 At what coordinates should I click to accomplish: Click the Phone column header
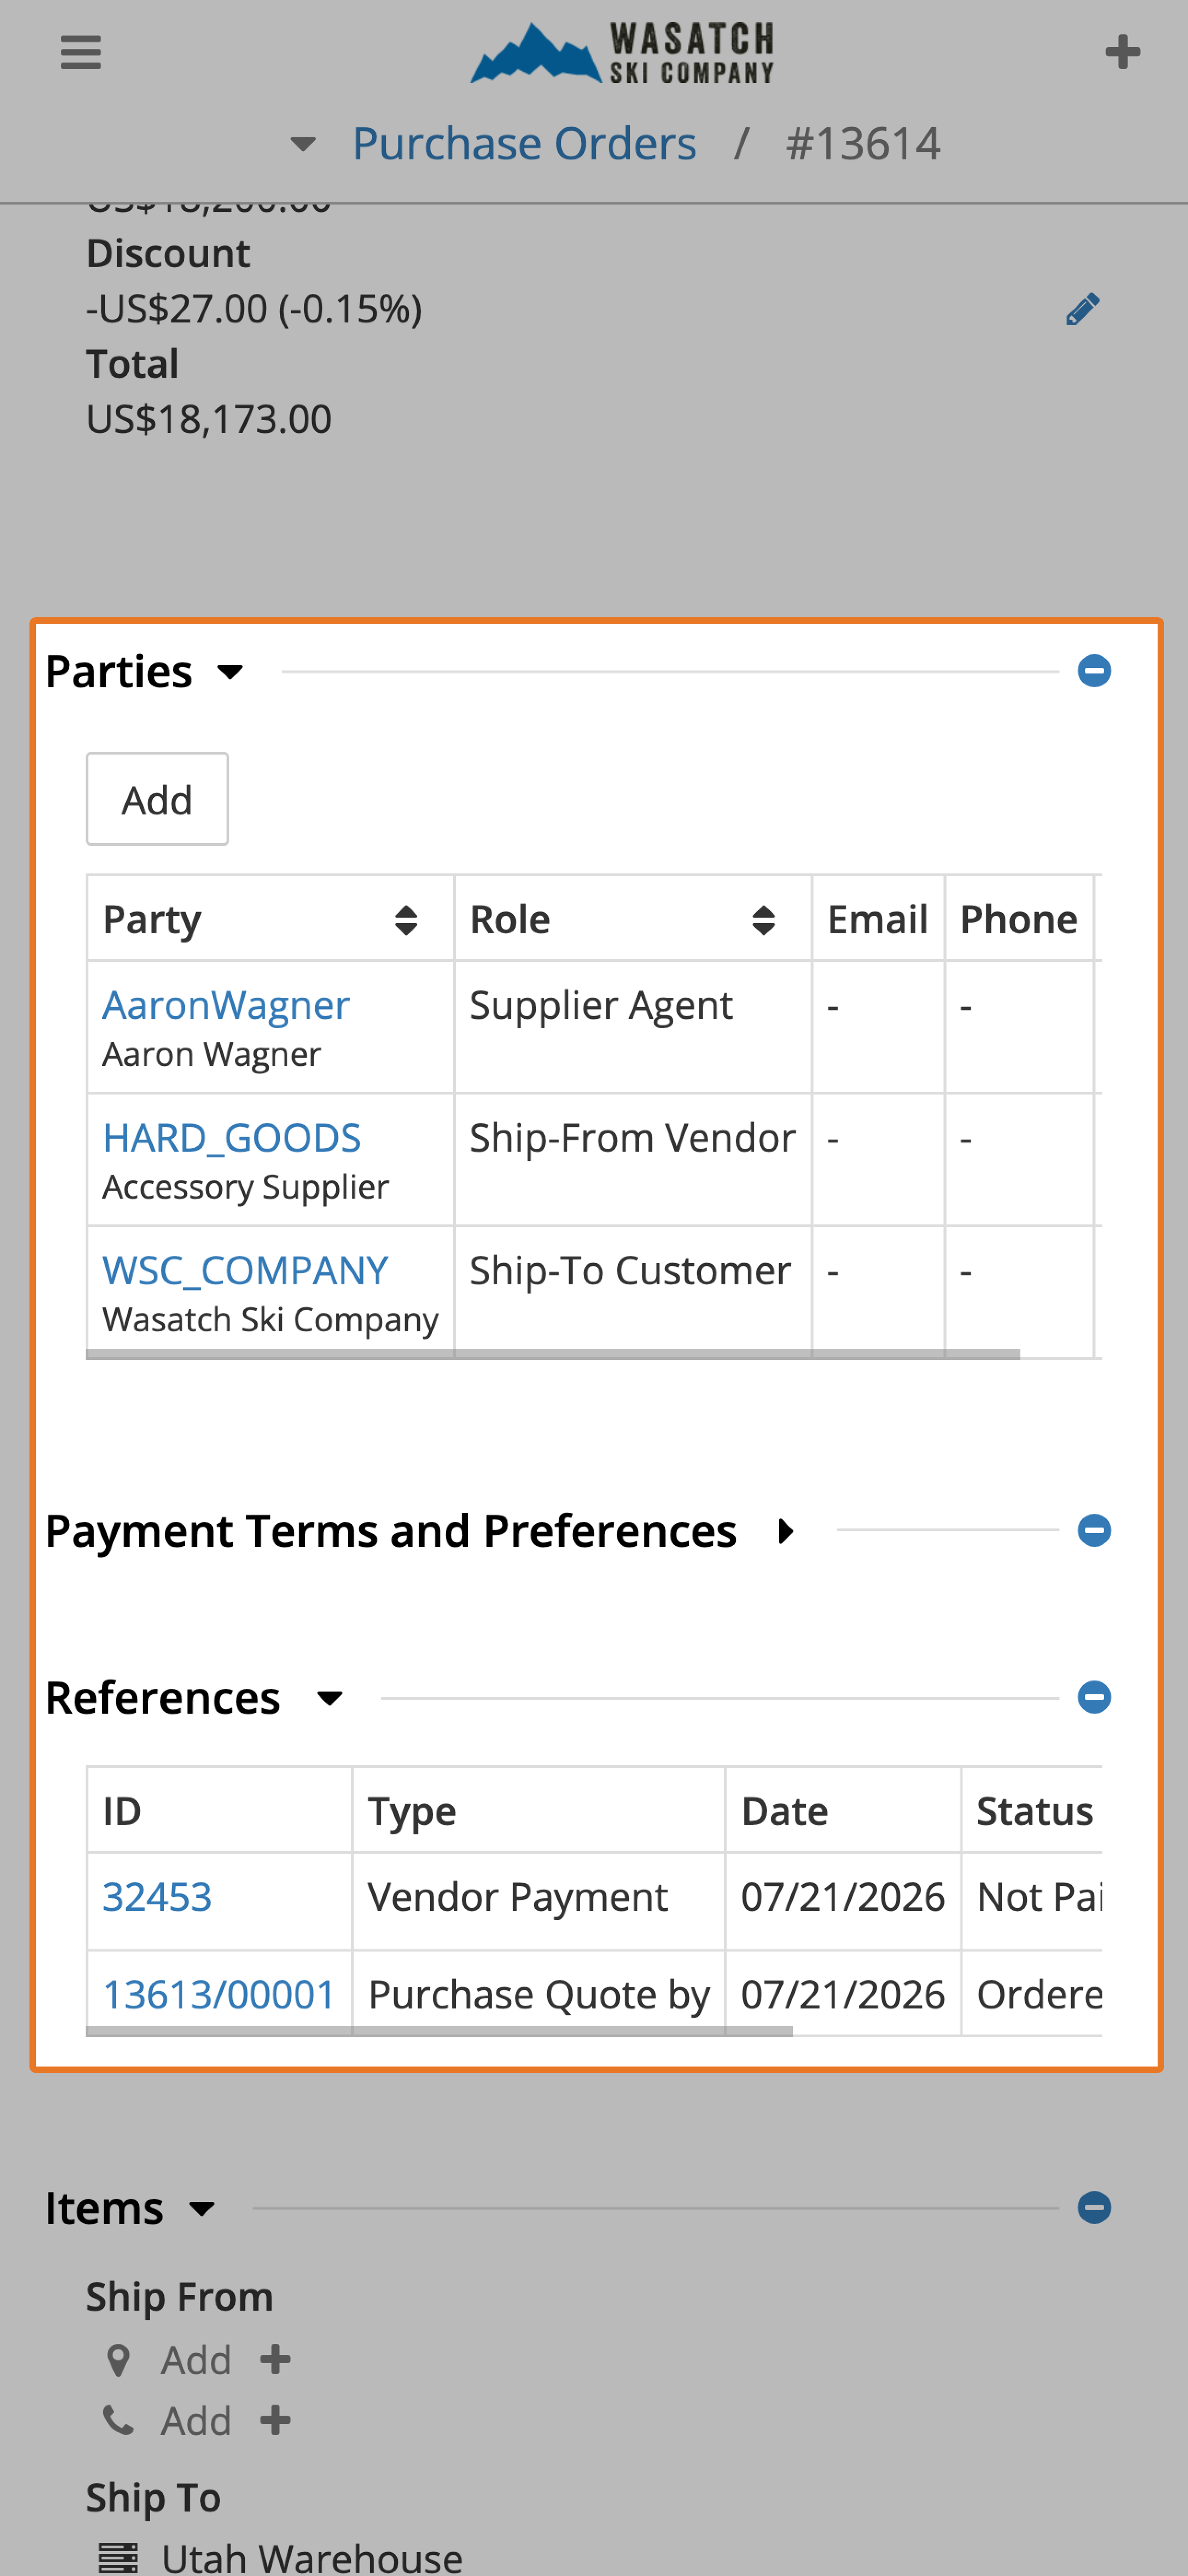[x=1019, y=919]
